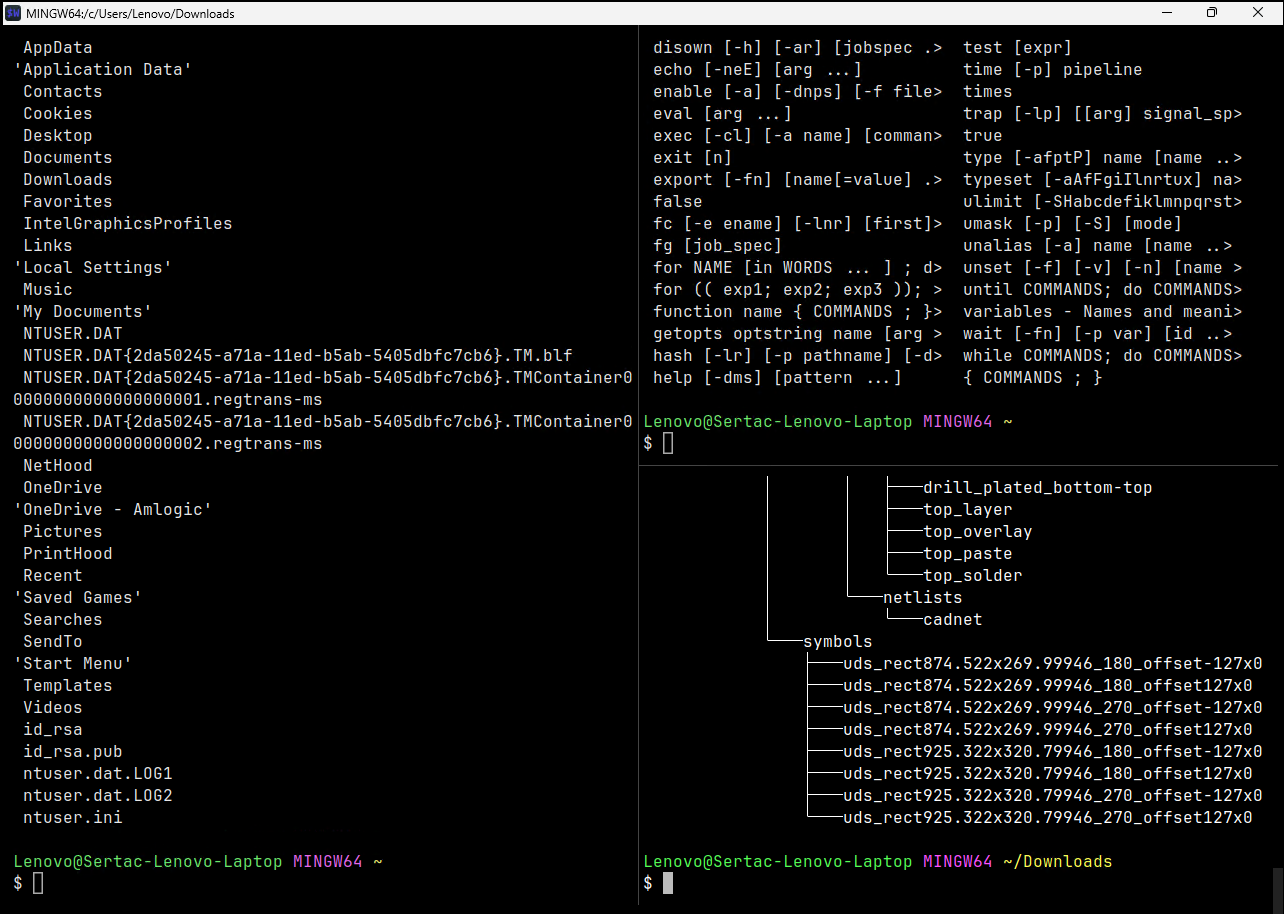This screenshot has height=914, width=1284.
Task: Select the 'Favorites' entry
Action: 68,202
